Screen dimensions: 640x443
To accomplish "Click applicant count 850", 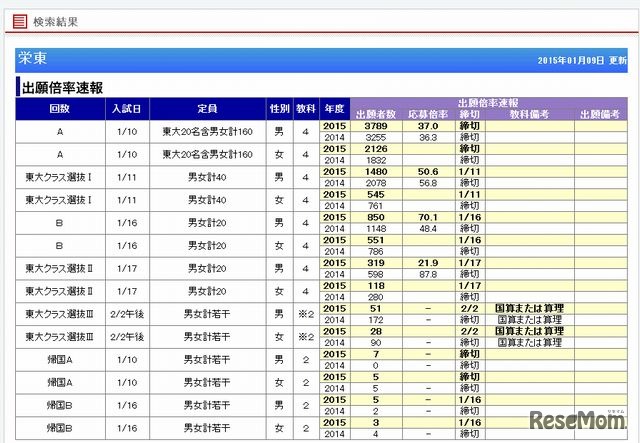I will (376, 218).
